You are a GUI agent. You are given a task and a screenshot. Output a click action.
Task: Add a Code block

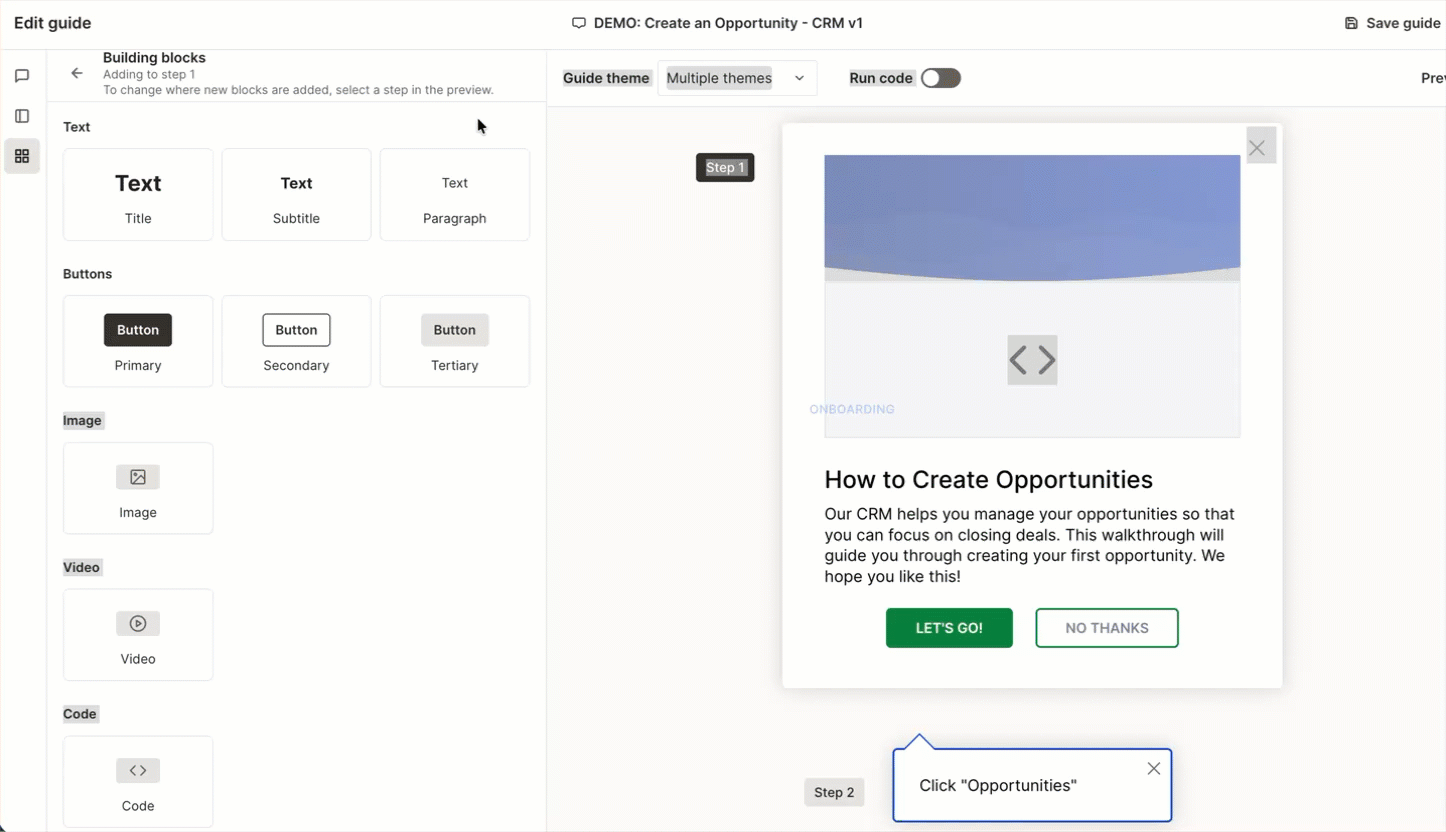pos(138,782)
